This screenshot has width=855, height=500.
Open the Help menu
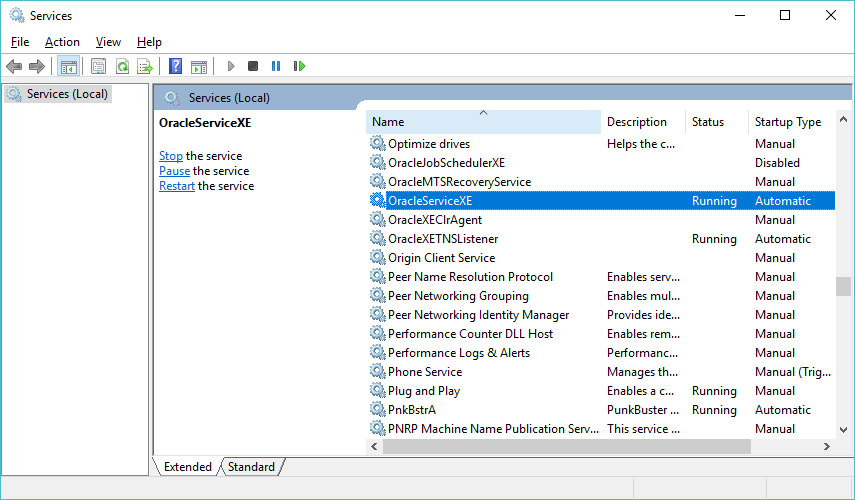(x=149, y=42)
